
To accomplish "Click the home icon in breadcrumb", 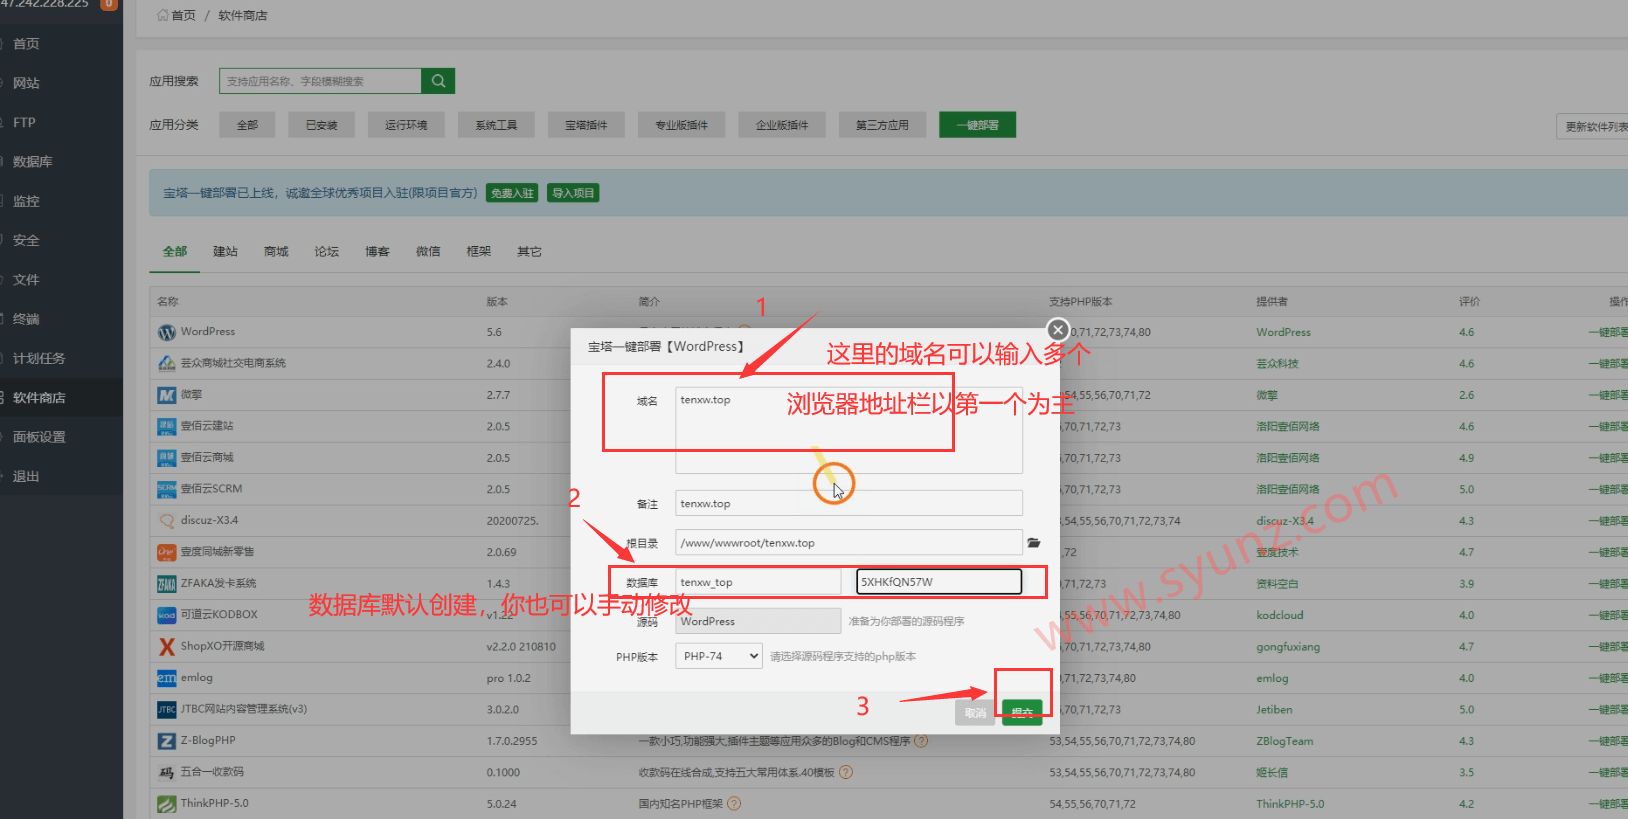I will coord(163,15).
